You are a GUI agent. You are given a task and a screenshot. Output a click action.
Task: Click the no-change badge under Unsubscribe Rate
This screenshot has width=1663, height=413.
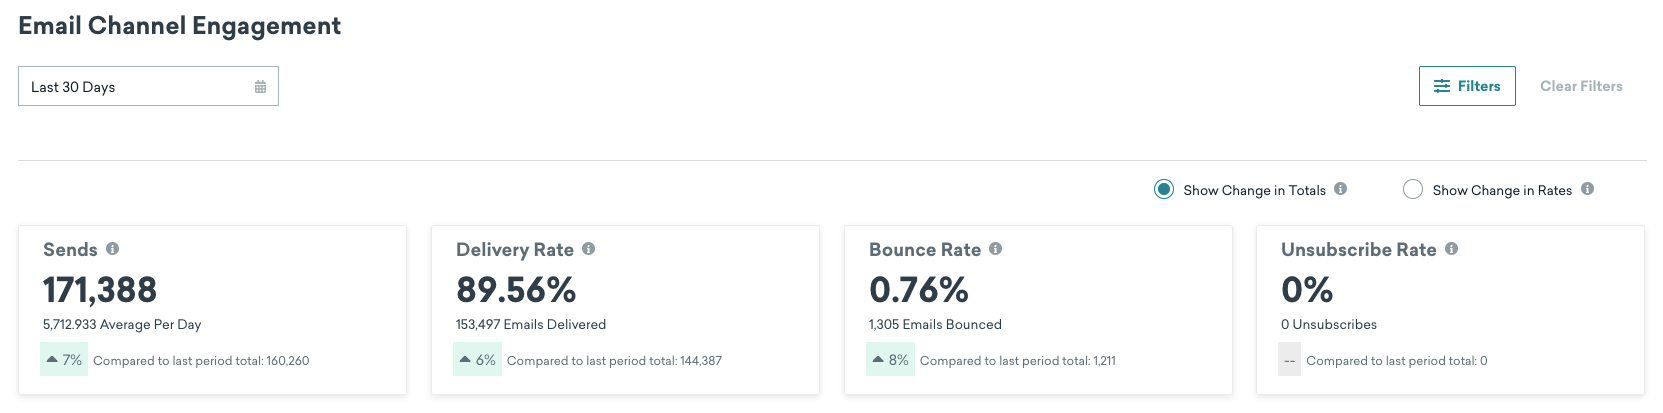(x=1290, y=360)
